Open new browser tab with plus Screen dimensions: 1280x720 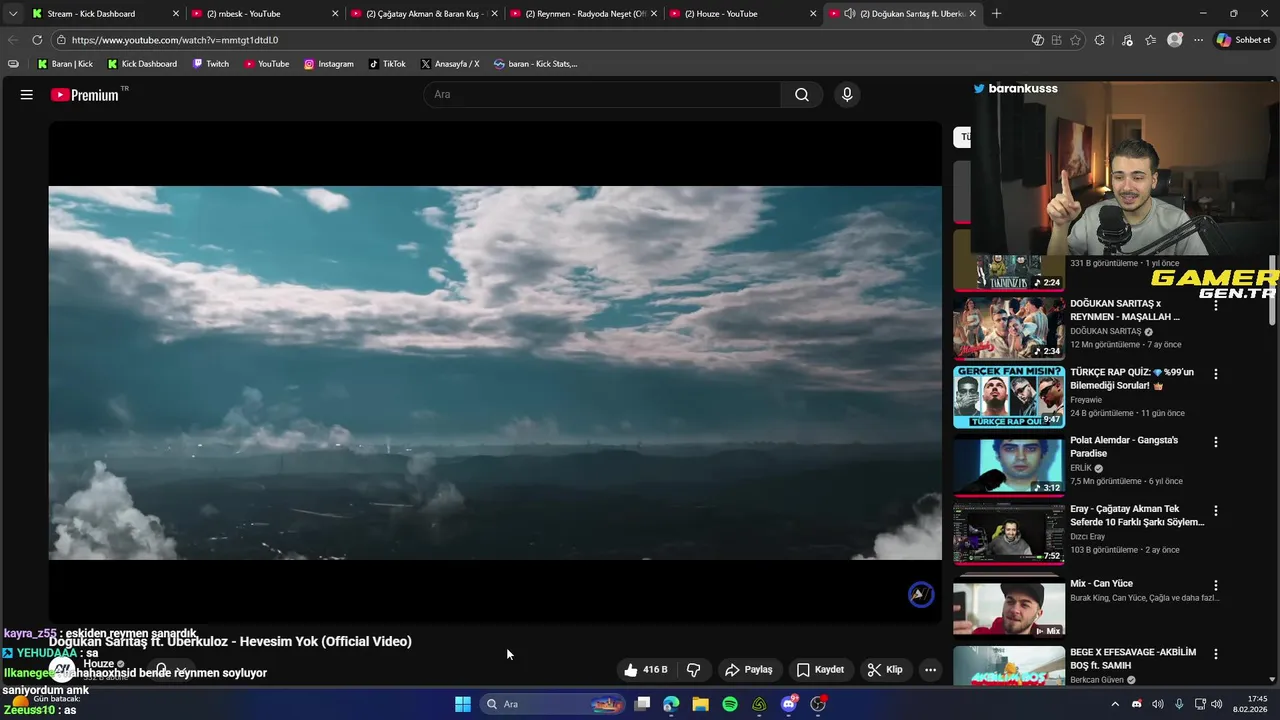996,14
